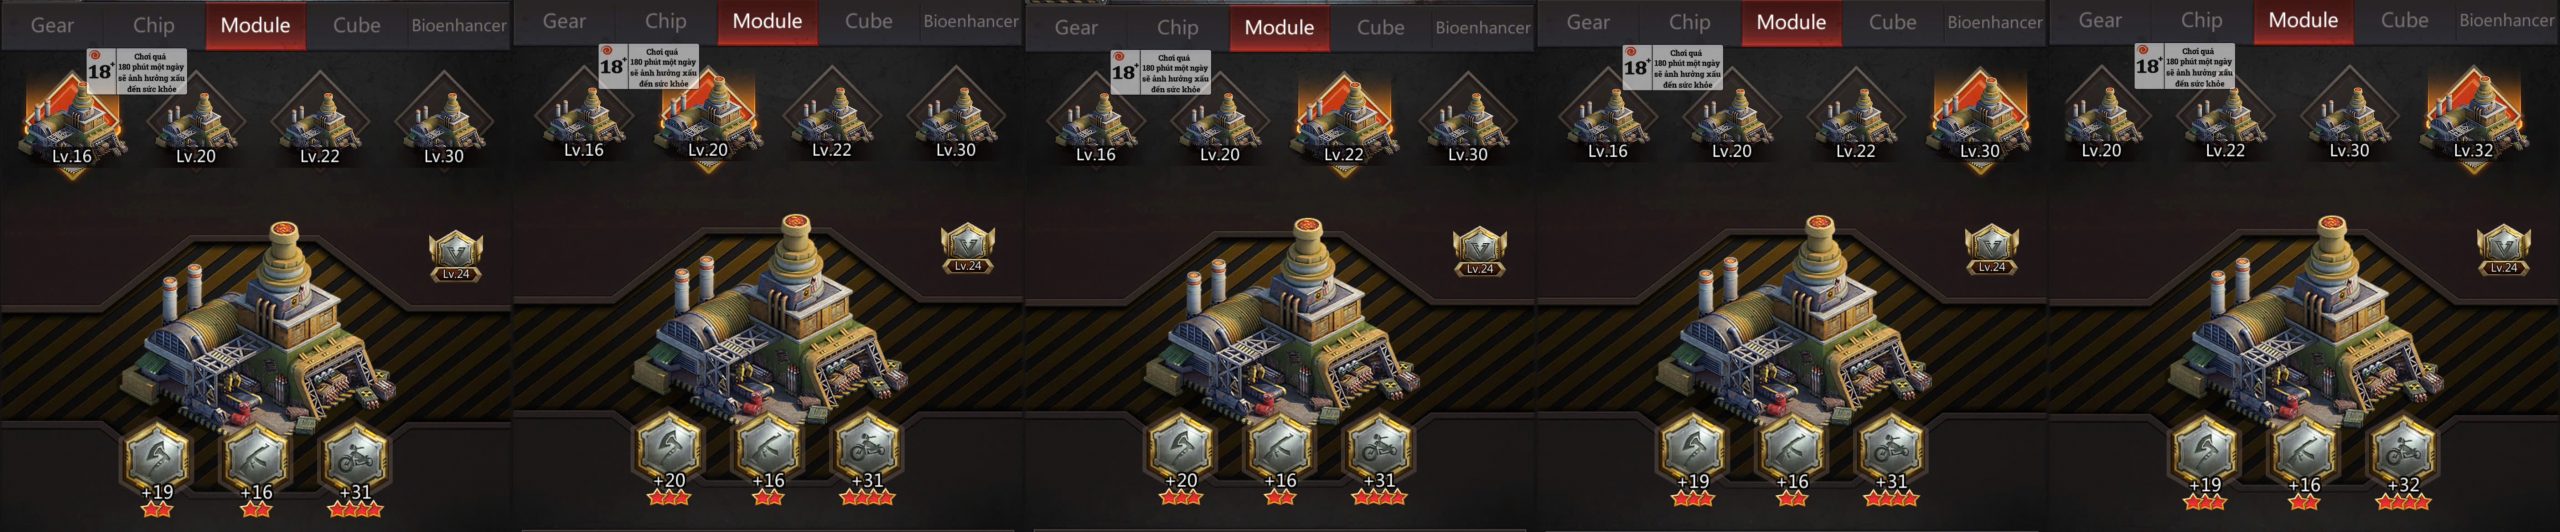The width and height of the screenshot is (2560, 532).
Task: Open the Lv.24 V badge in the Lv.32 panel
Action: click(2504, 250)
